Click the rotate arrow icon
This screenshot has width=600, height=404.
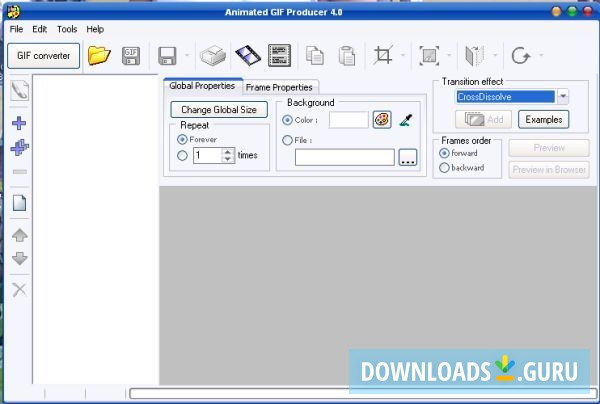(521, 56)
